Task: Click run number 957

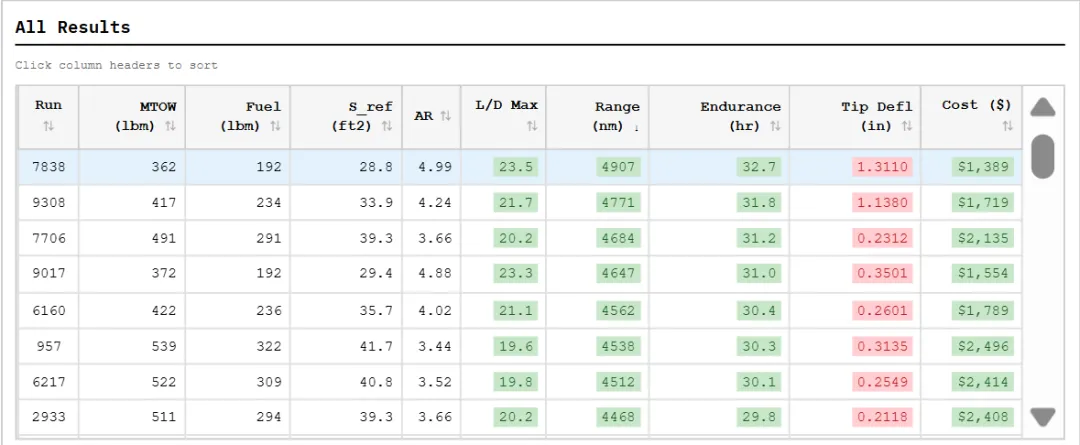Action: tap(48, 347)
